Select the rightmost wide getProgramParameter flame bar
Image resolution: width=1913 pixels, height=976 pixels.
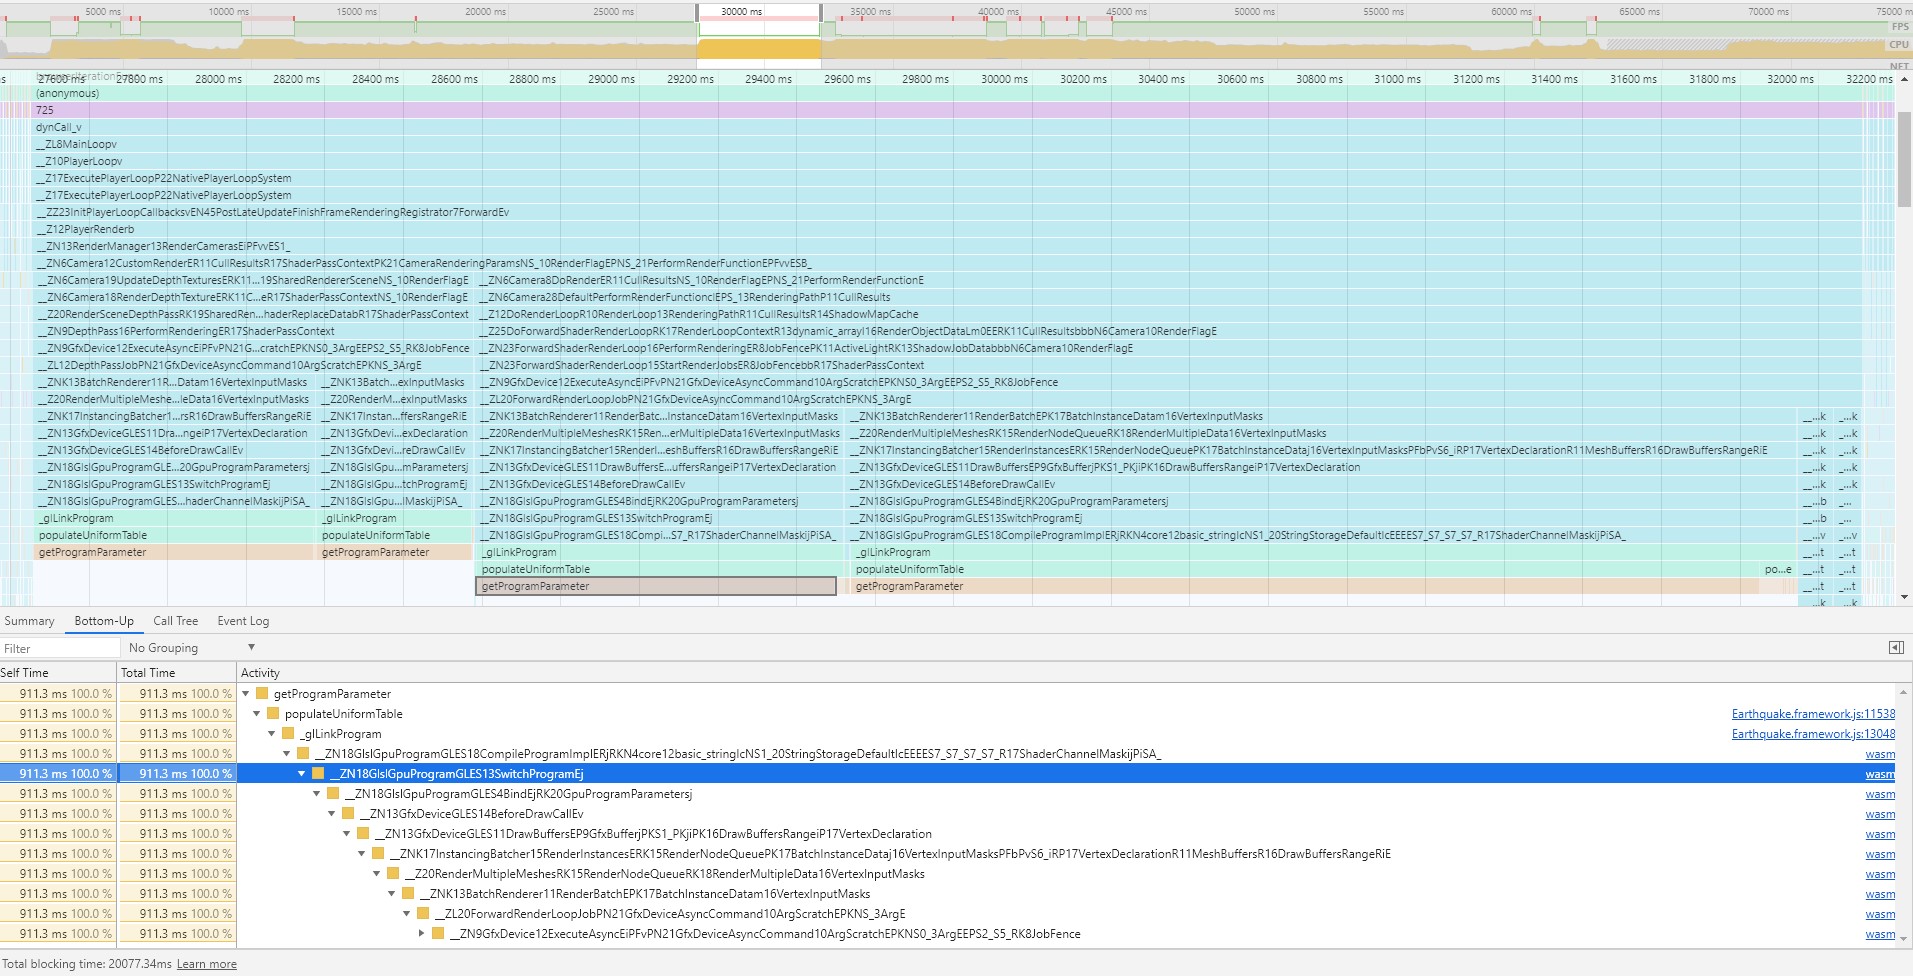pyautogui.click(x=1305, y=586)
